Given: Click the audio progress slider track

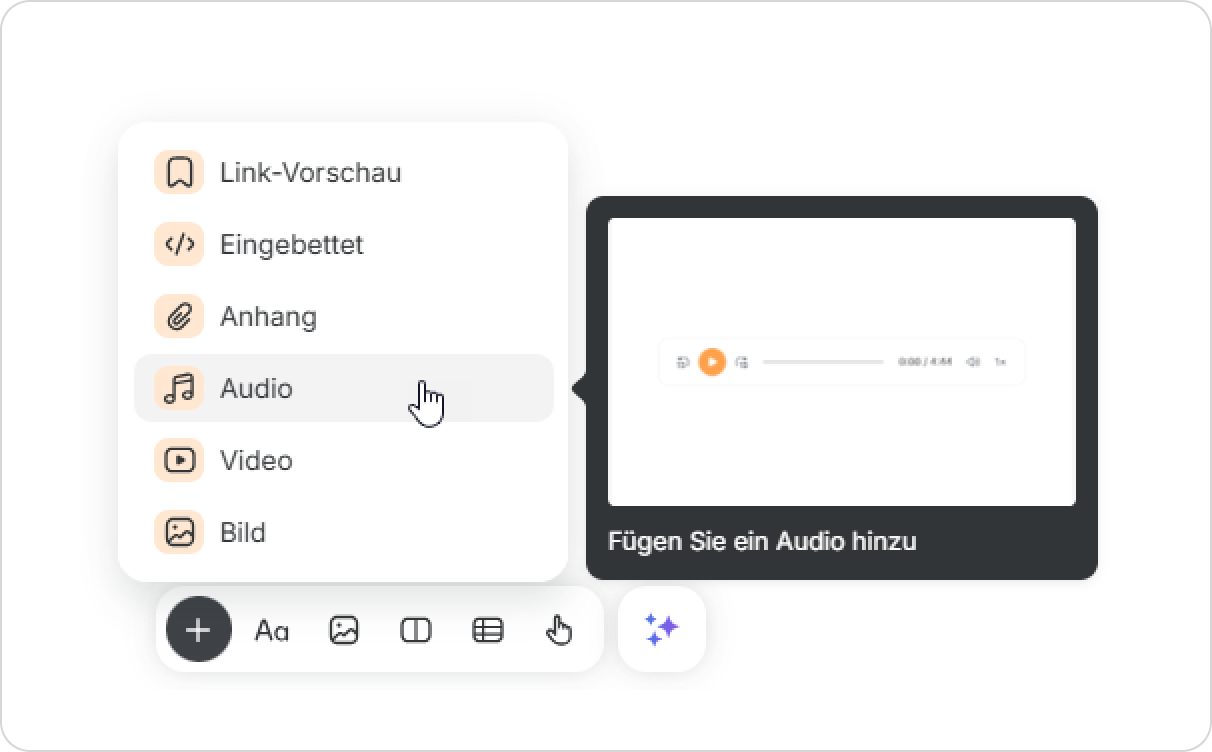Looking at the screenshot, I should point(822,362).
